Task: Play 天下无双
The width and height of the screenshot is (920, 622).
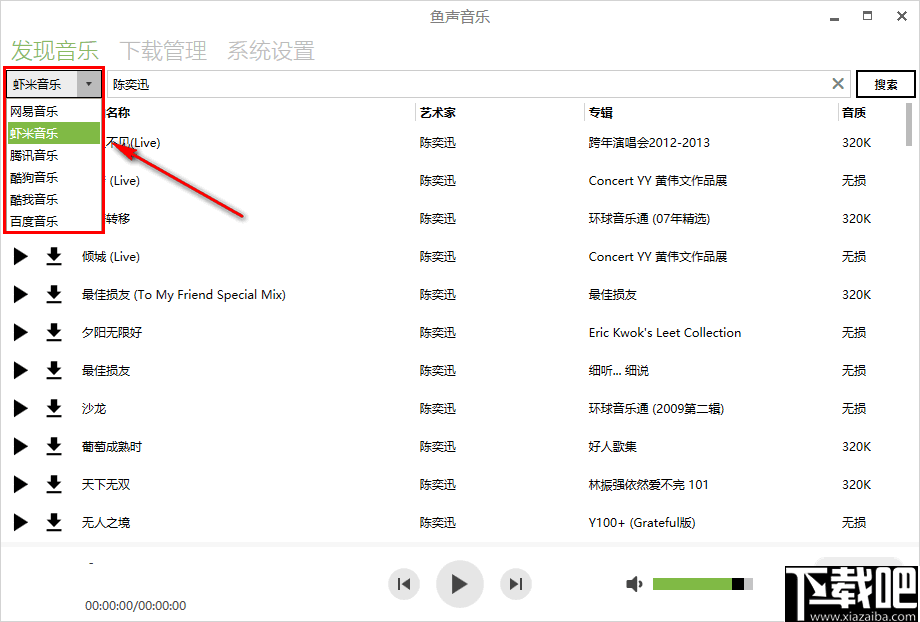Action: [x=20, y=484]
